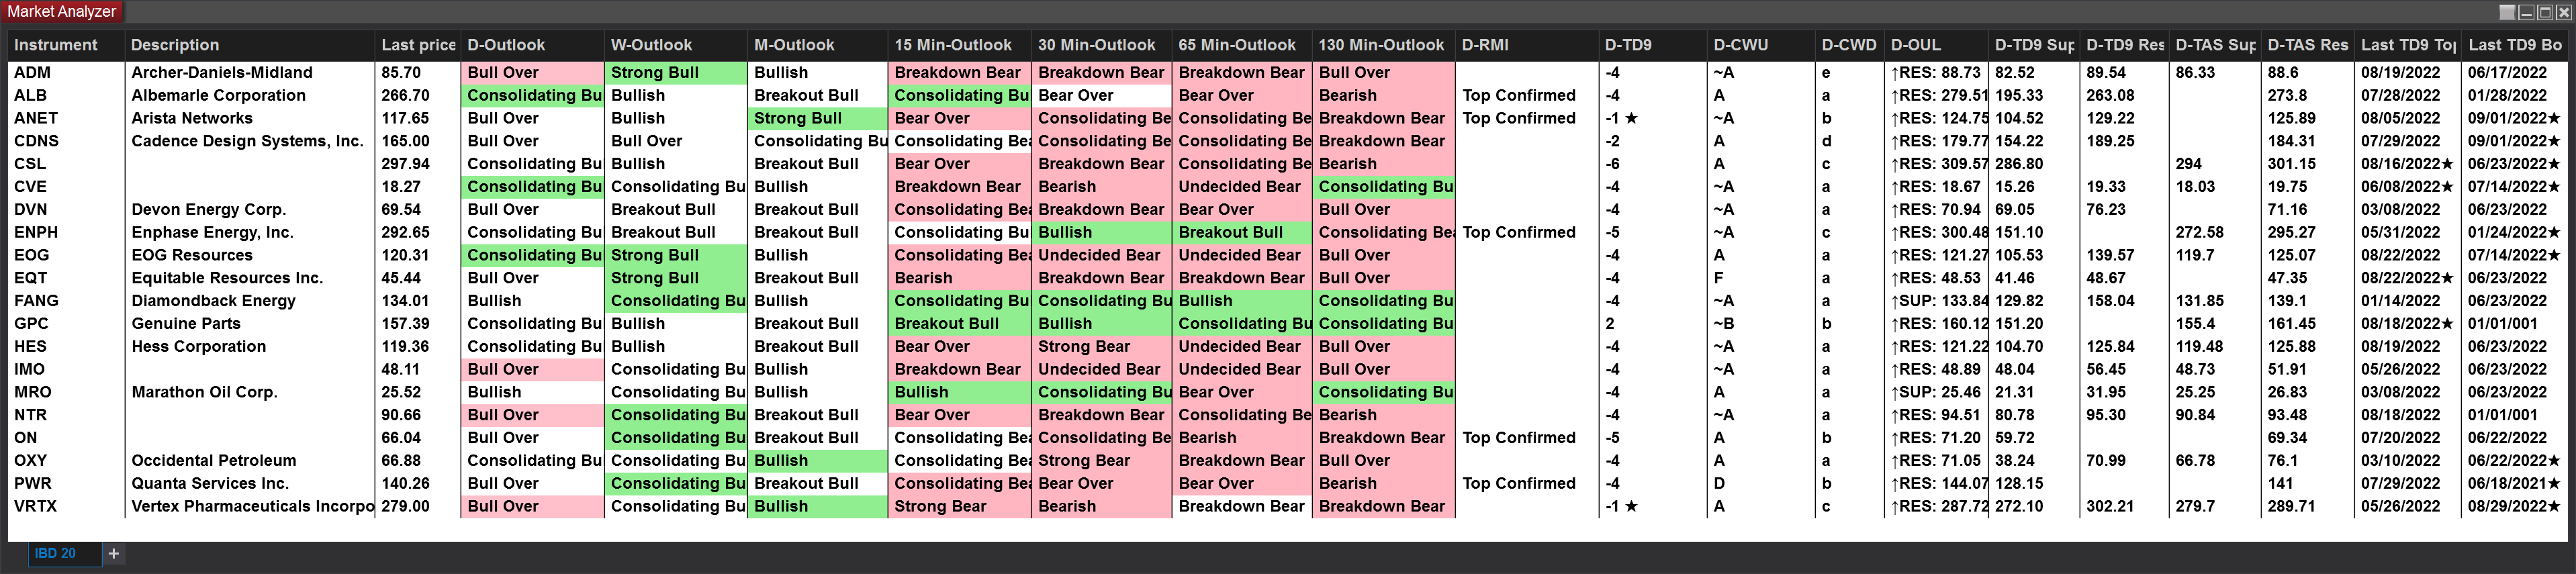Click the 130 Min-Outlook column header
This screenshot has width=2576, height=574.
[1384, 45]
